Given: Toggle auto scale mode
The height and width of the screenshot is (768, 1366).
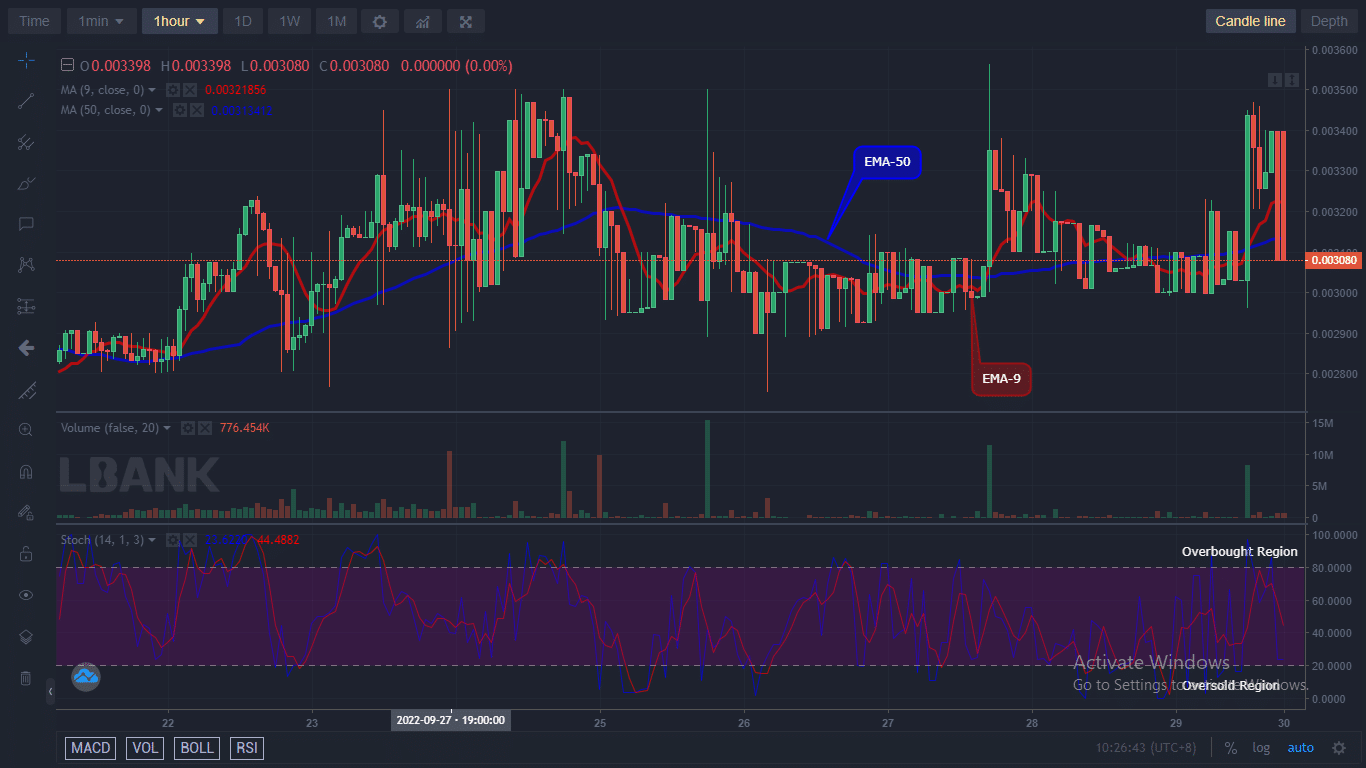Looking at the screenshot, I should click(x=1300, y=748).
